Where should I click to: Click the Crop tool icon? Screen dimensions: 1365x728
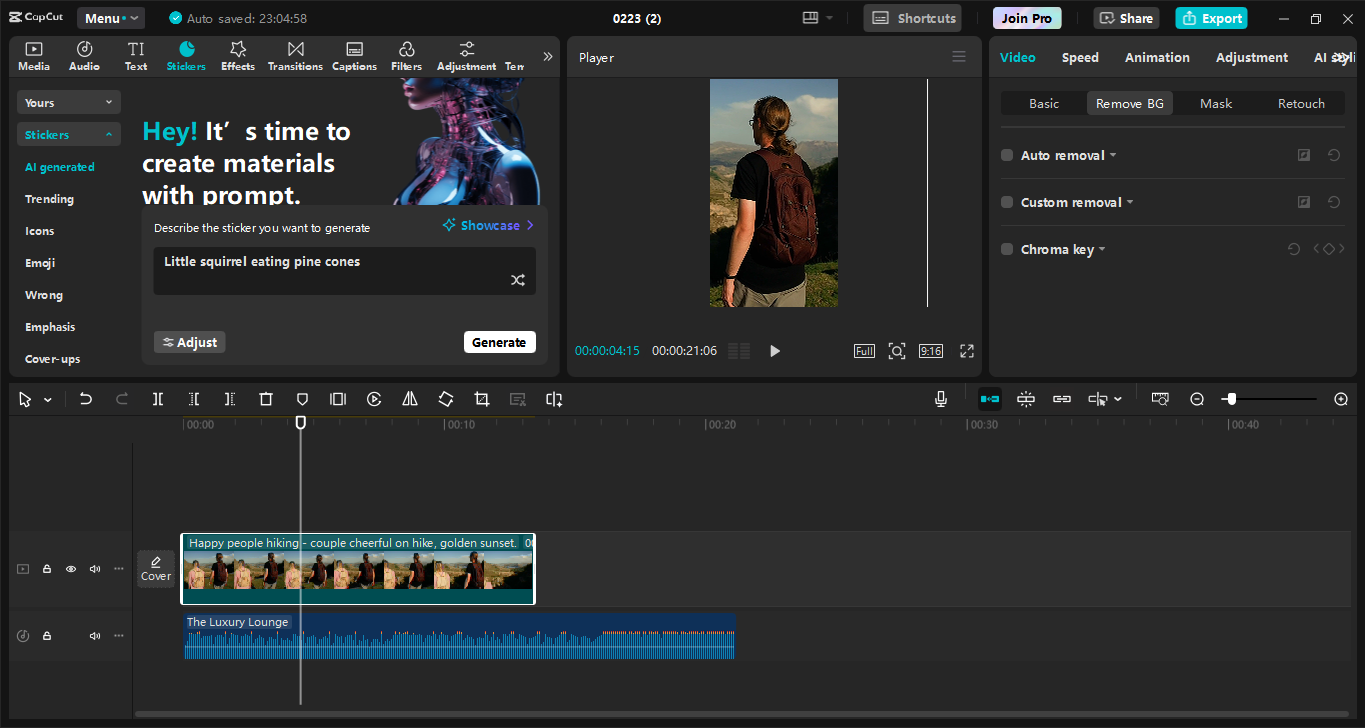coord(481,398)
